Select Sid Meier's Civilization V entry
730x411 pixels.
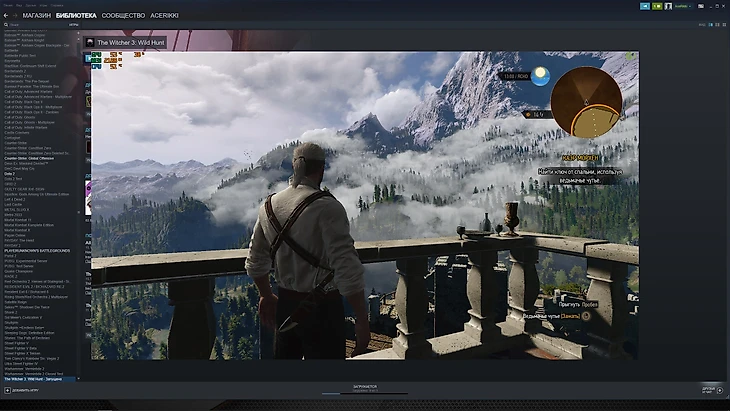point(23,317)
